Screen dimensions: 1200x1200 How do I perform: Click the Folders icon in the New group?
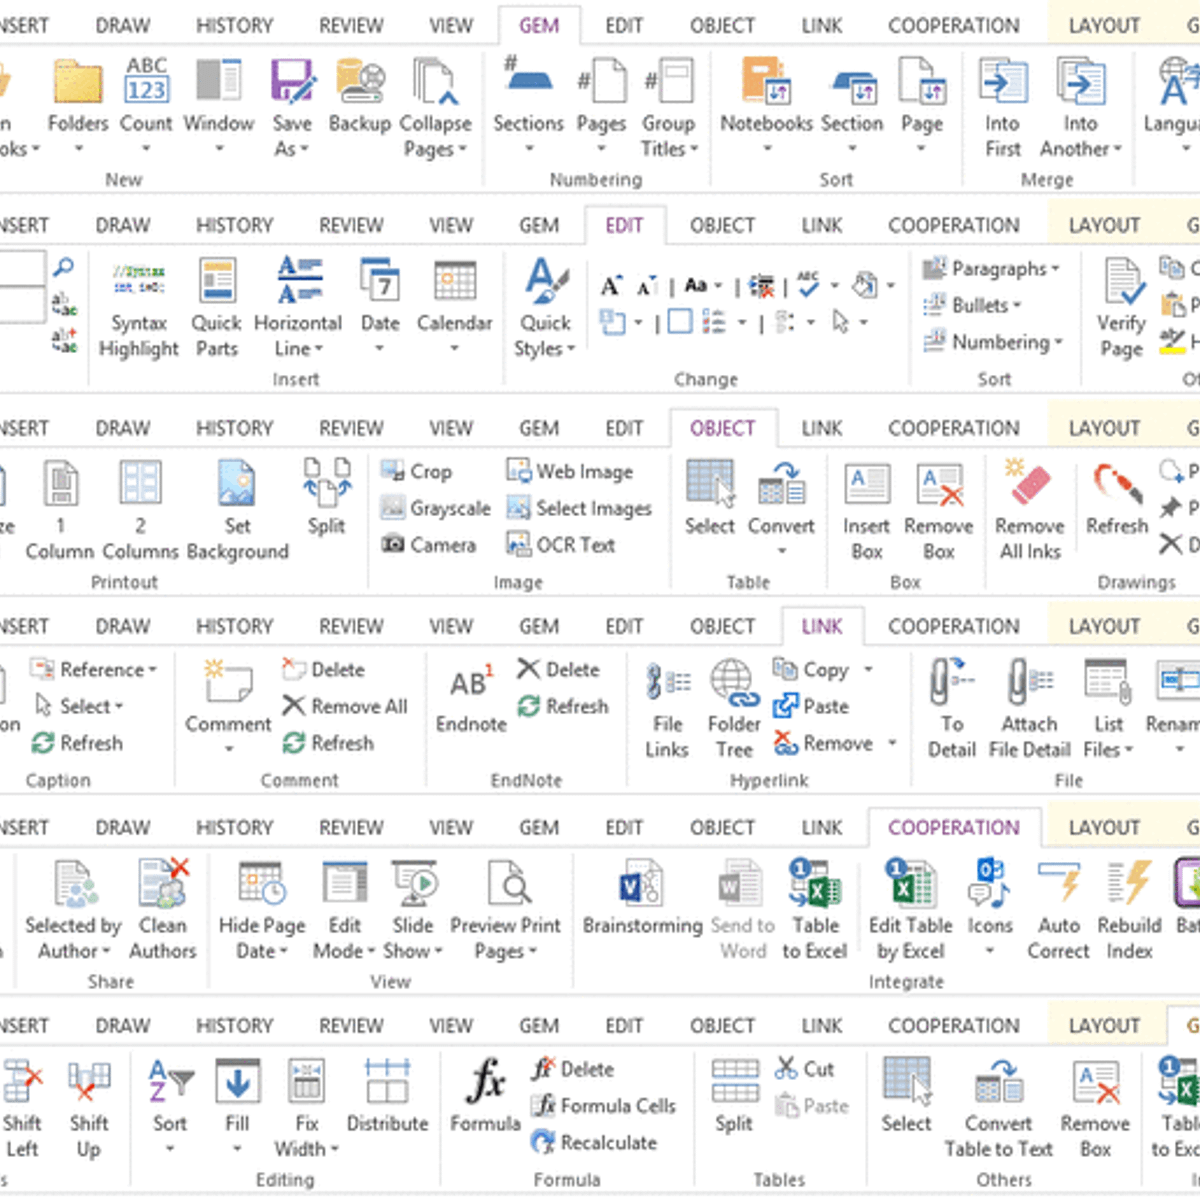(78, 81)
